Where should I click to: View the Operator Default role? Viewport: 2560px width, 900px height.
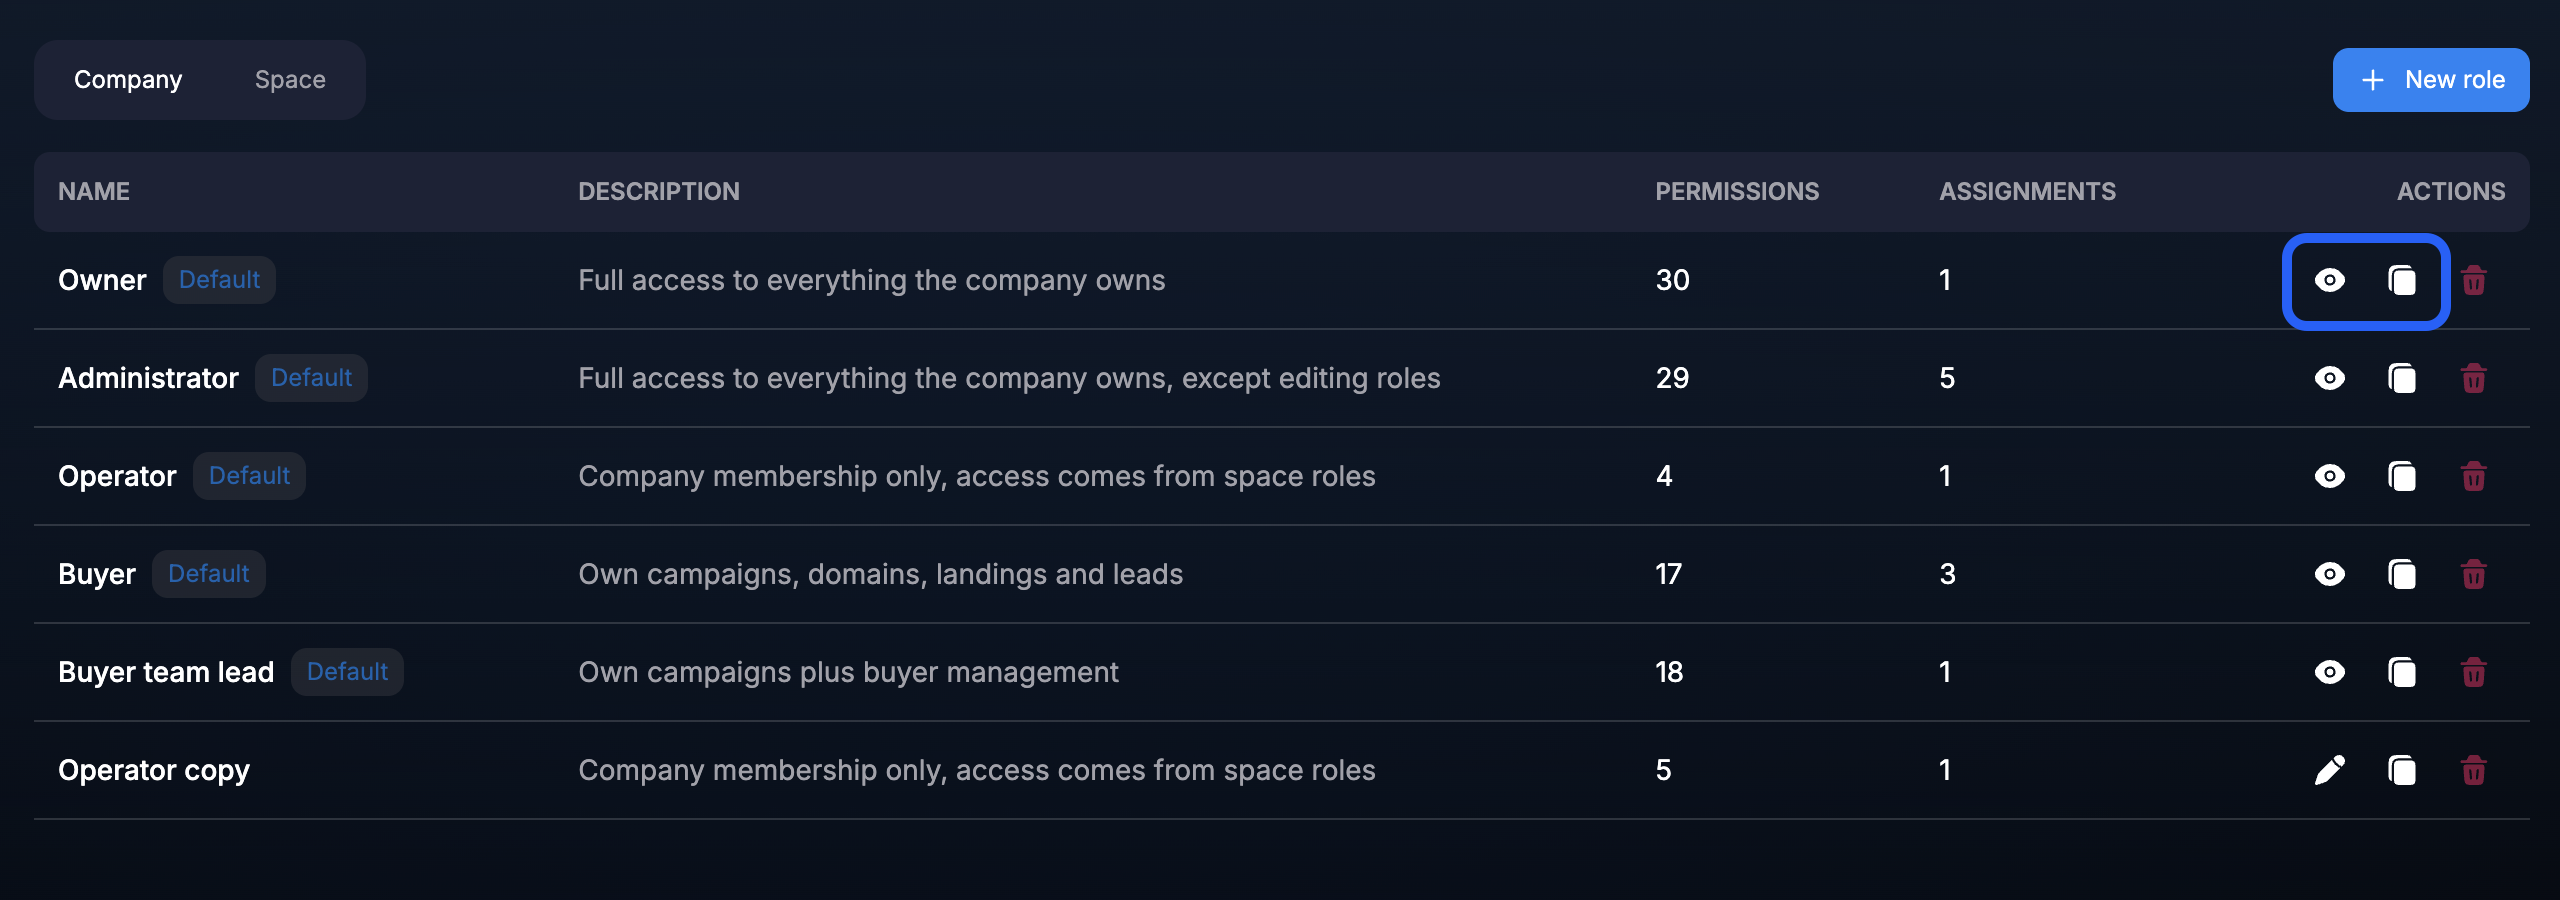2329,476
